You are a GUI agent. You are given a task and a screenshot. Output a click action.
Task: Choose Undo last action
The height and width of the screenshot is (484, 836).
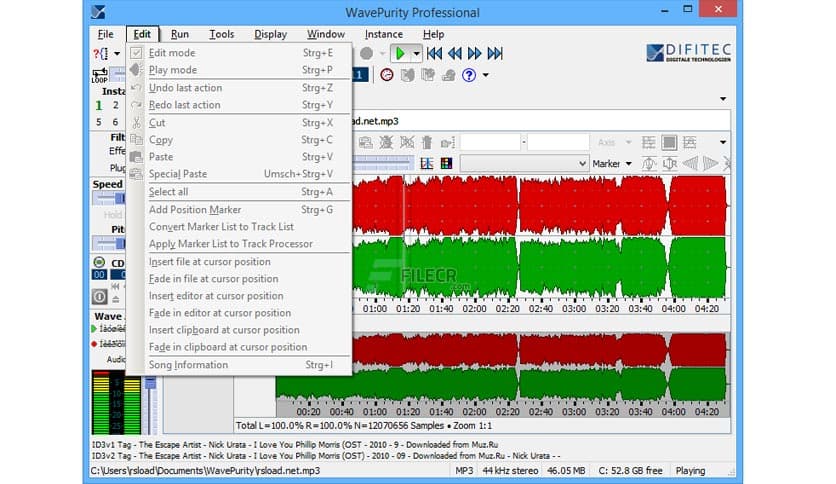click(239, 88)
